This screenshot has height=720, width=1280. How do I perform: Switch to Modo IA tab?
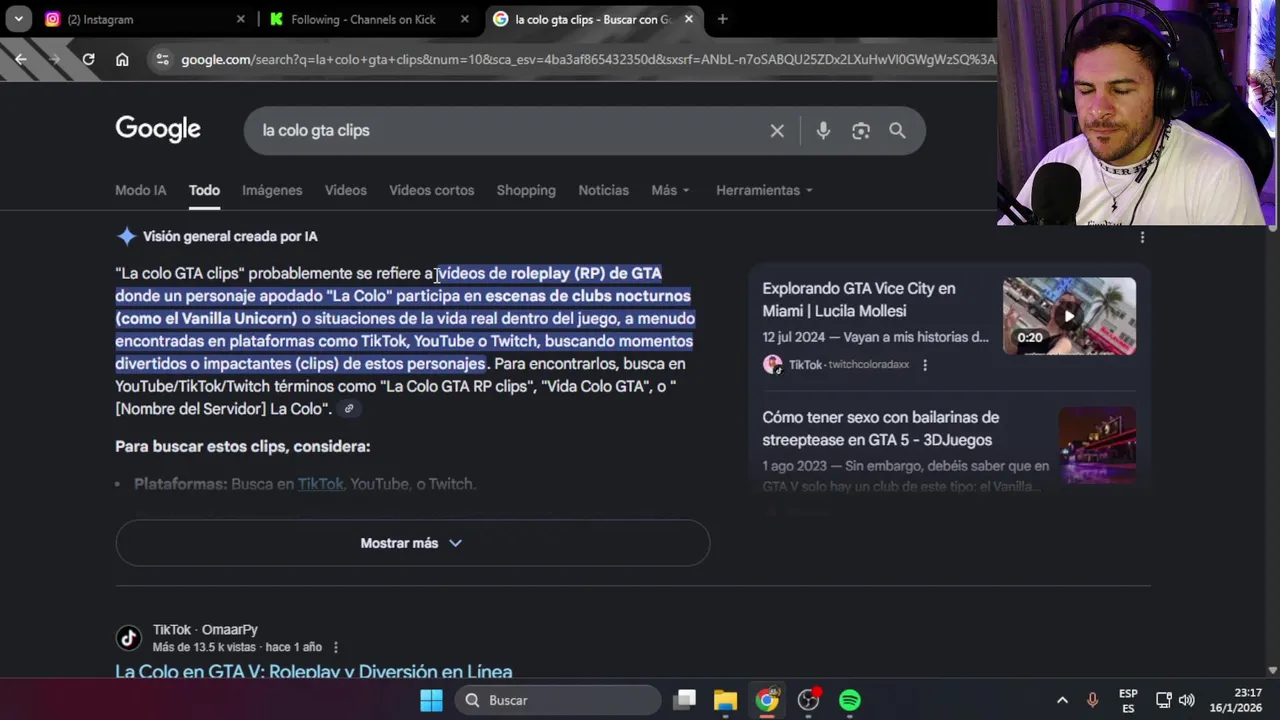141,190
